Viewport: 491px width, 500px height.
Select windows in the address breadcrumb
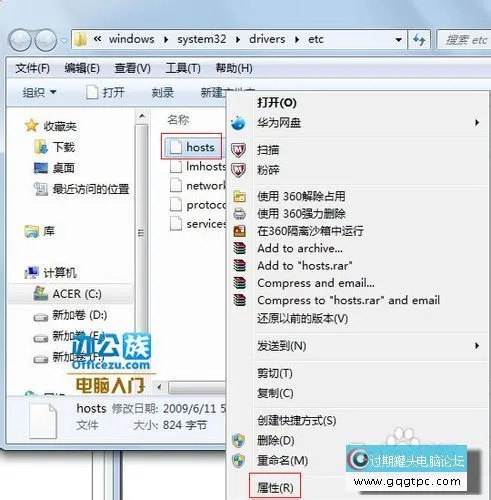(x=131, y=39)
